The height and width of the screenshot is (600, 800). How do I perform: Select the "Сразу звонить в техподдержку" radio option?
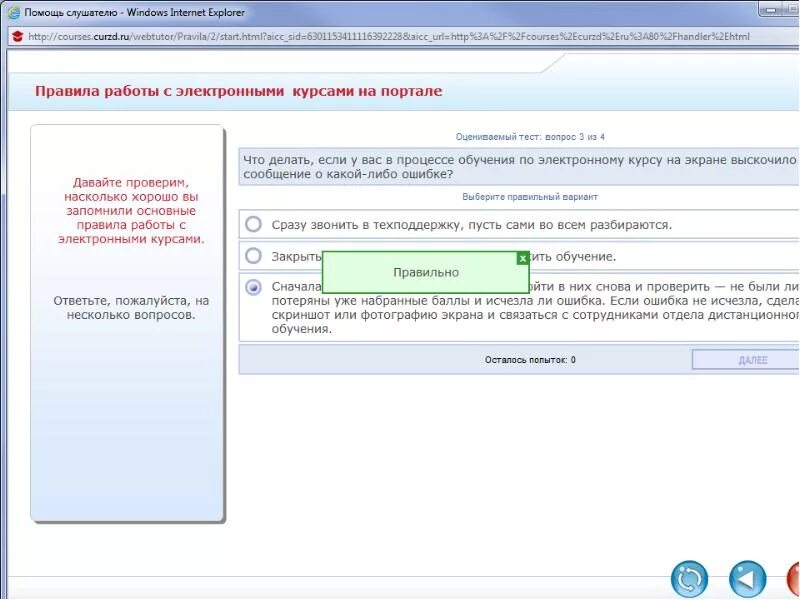[x=254, y=224]
